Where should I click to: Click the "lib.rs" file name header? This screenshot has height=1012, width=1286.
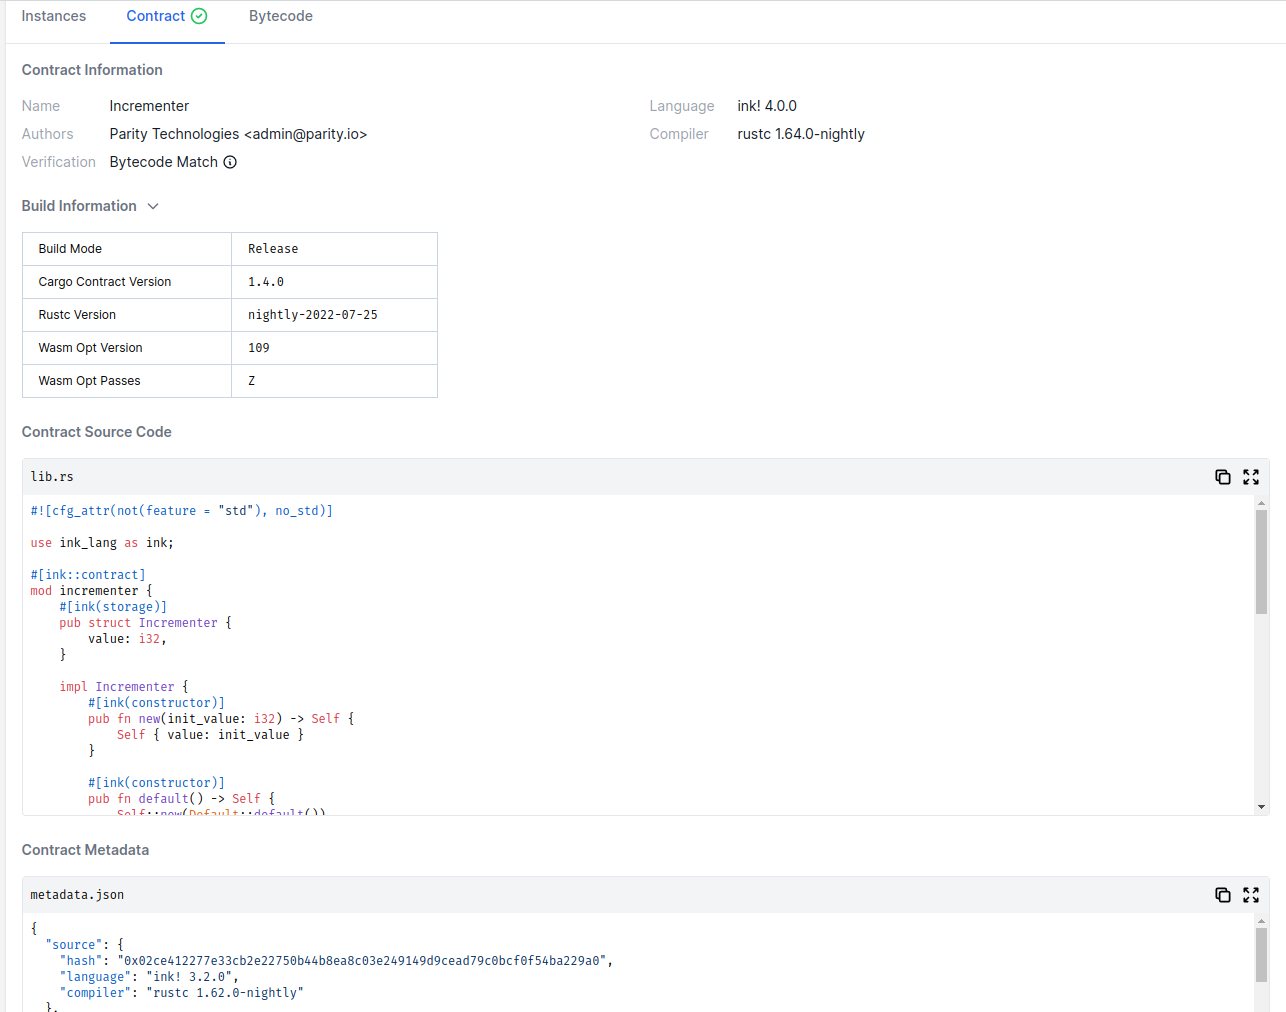tap(52, 477)
